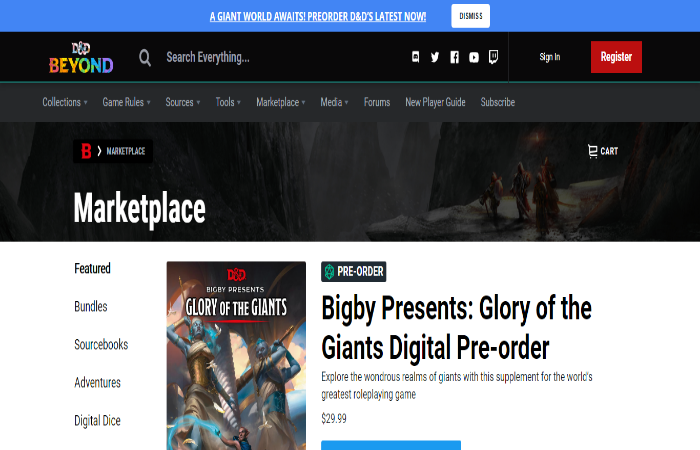Click the red Register button
This screenshot has width=700, height=450.
tap(616, 57)
